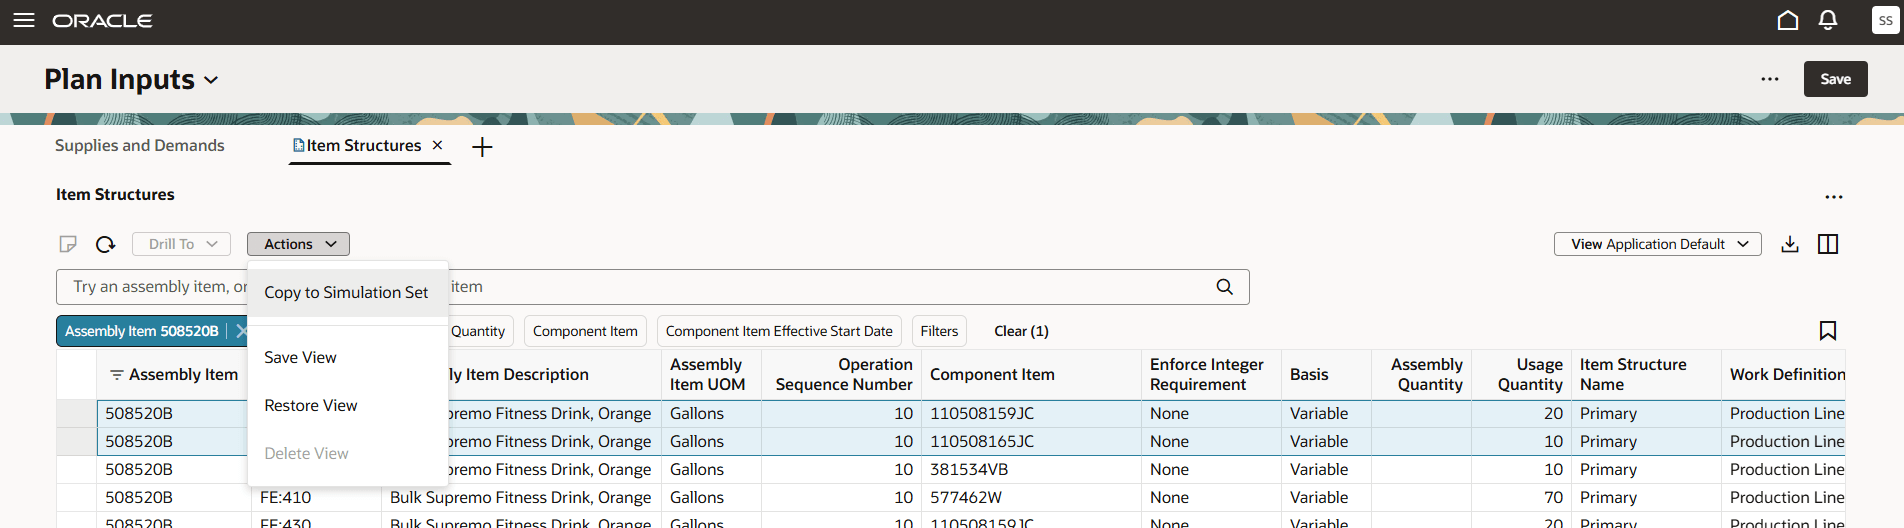This screenshot has height=528, width=1904.
Task: Open the hamburger navigation menu
Action: click(x=24, y=20)
